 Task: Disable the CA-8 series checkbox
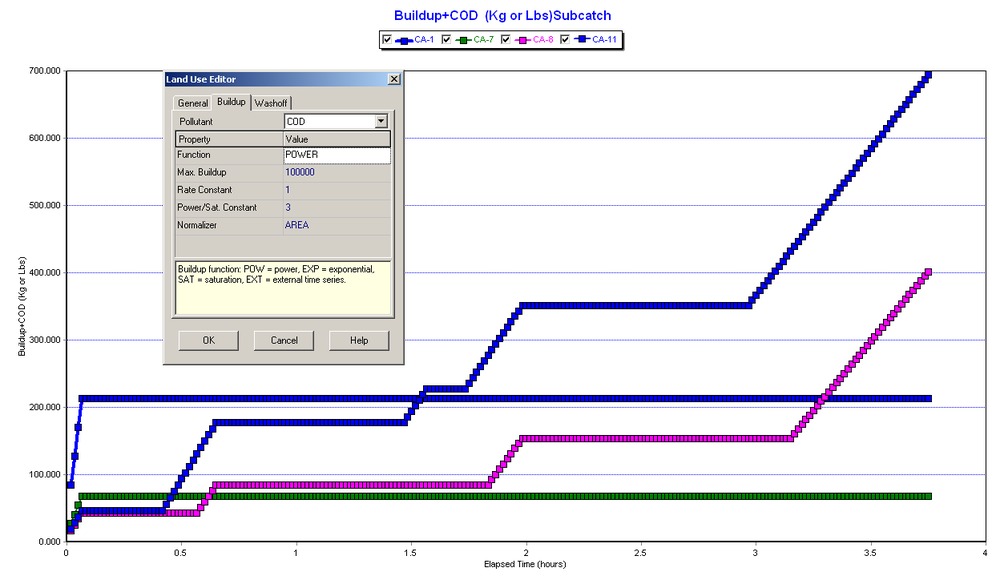coord(505,39)
